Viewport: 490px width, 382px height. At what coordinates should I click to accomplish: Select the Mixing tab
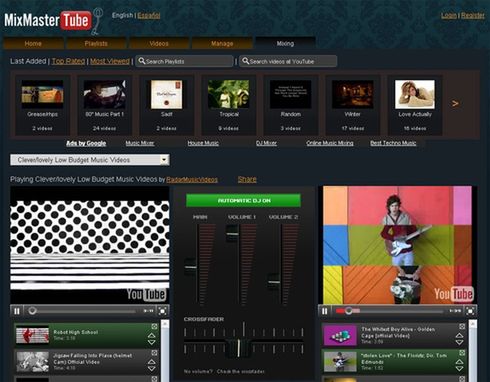point(285,43)
